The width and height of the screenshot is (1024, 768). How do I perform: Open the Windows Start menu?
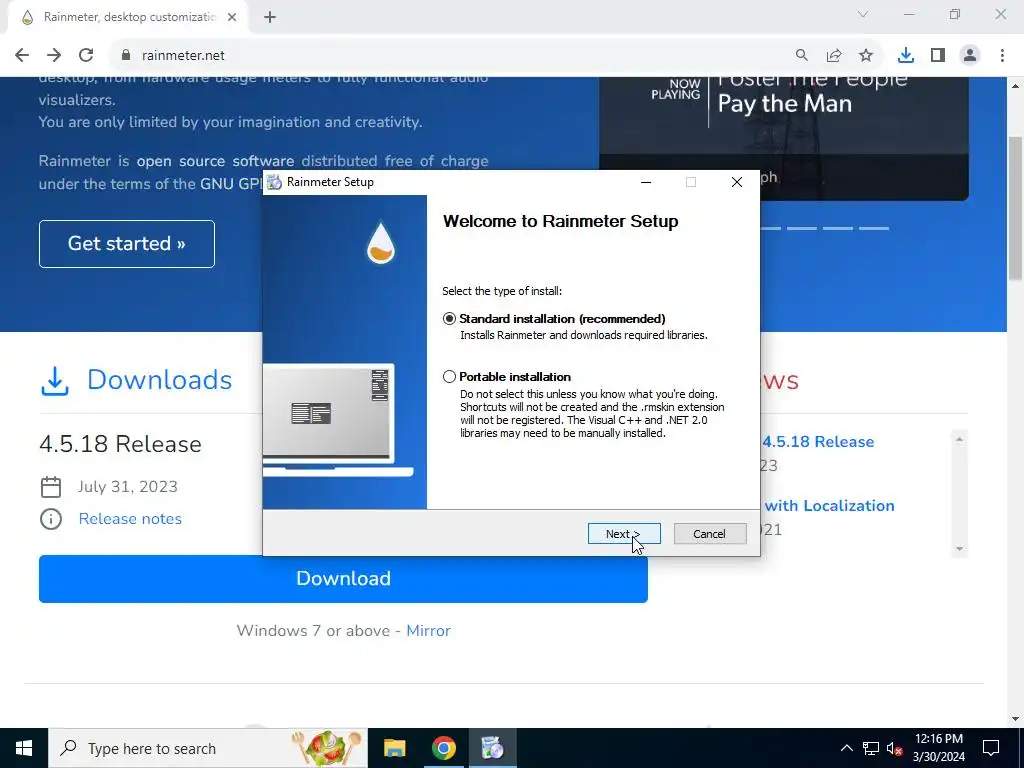(x=24, y=748)
